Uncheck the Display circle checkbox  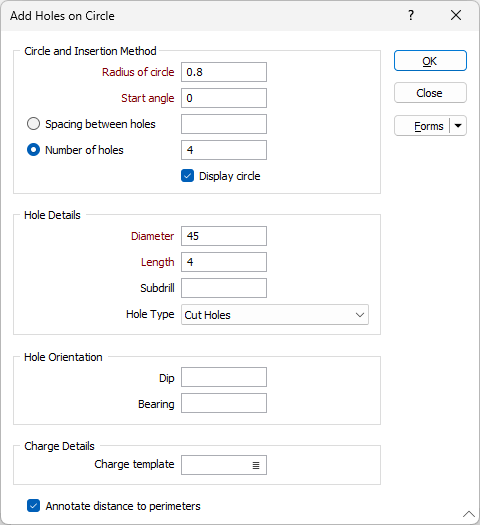tap(187, 176)
